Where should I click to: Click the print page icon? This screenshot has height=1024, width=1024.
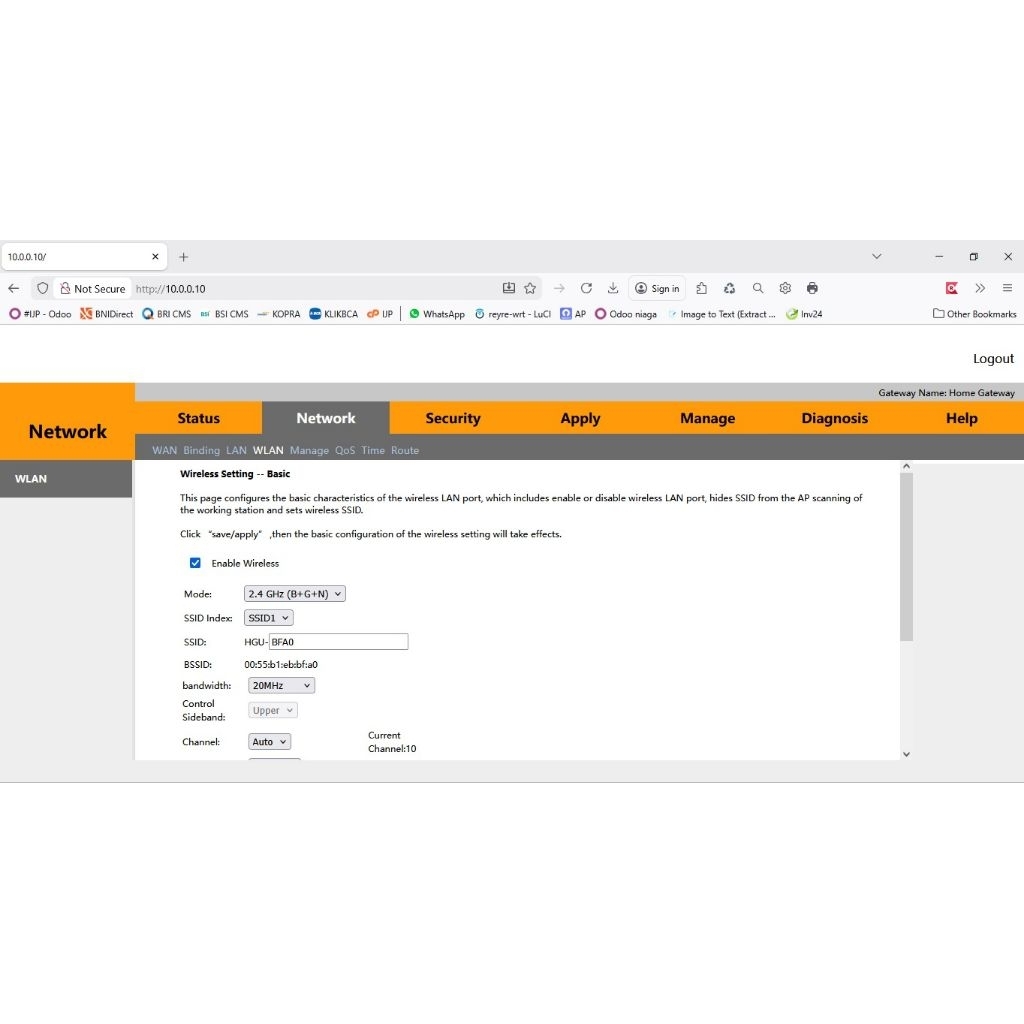(812, 288)
